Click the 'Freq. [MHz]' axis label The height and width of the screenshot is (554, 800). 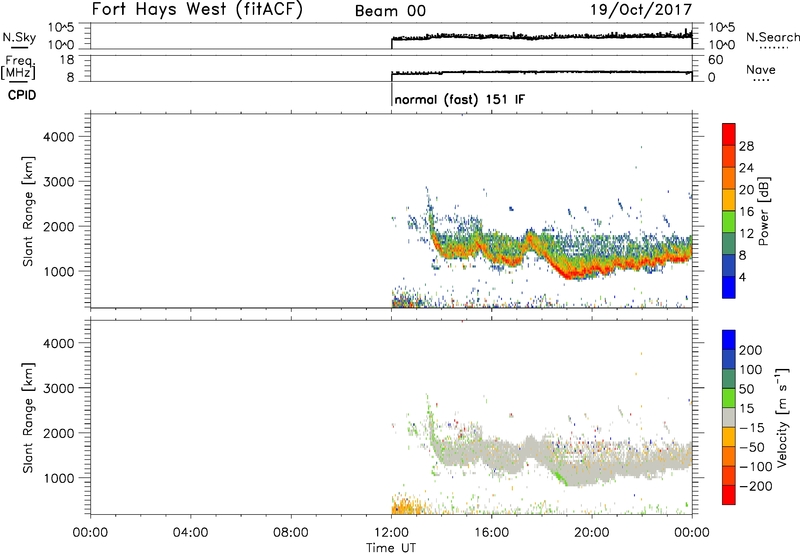coord(19,67)
